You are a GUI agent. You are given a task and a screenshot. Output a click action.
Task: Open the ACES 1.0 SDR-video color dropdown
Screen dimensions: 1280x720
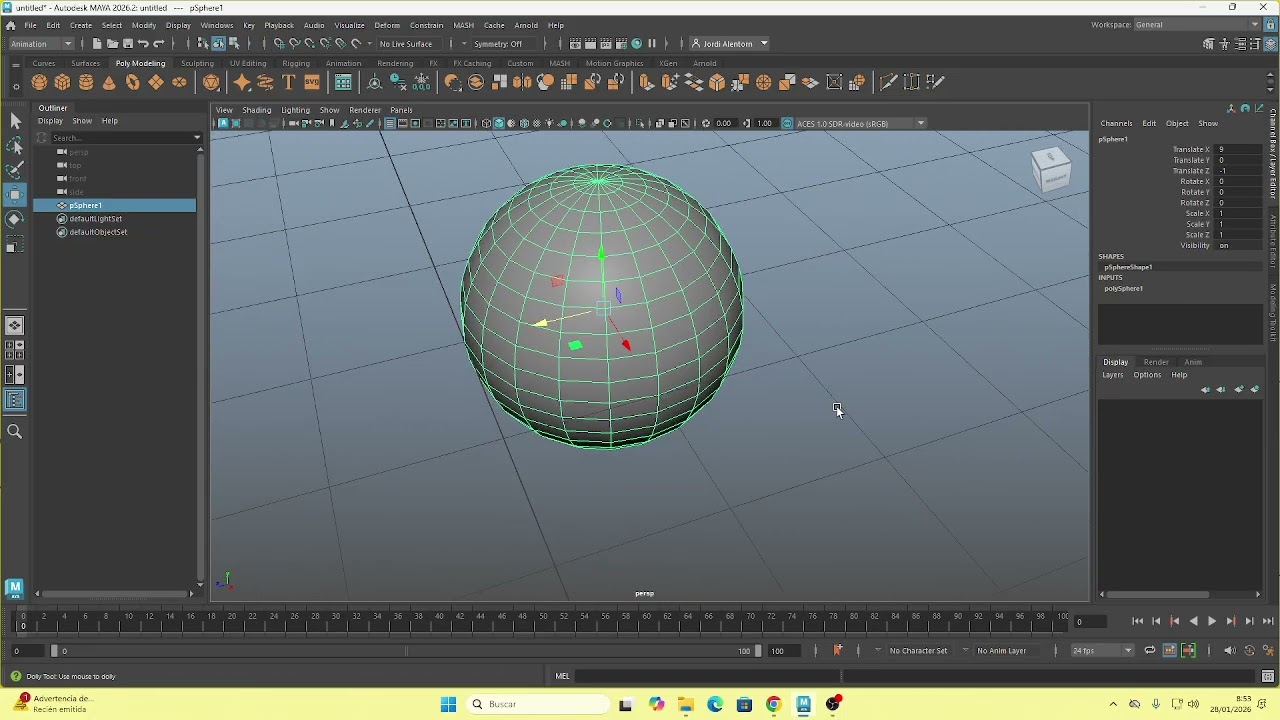point(860,124)
